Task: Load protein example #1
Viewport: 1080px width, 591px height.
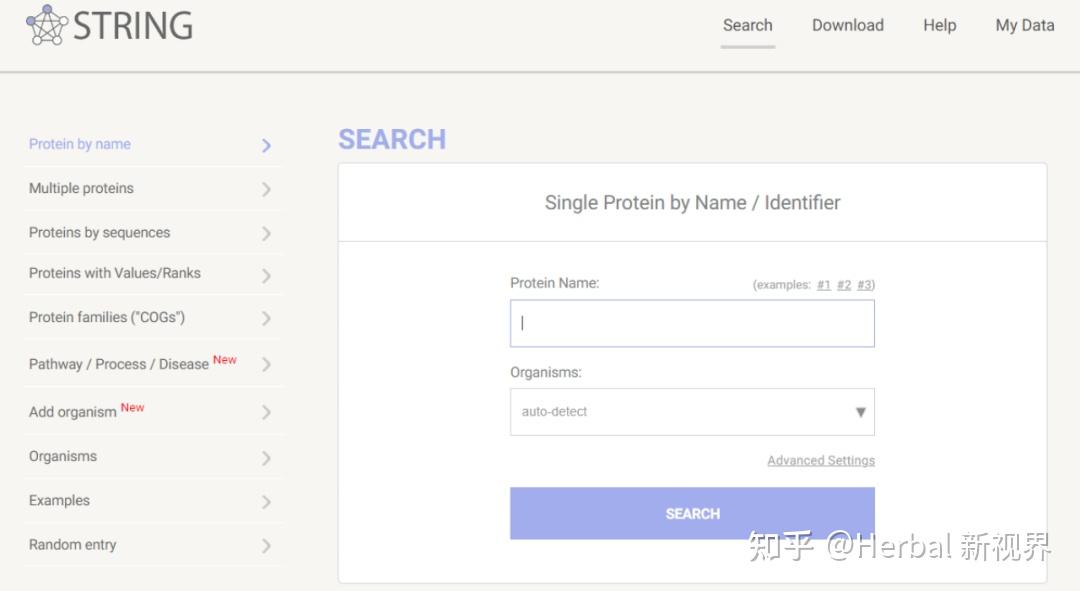Action: point(824,285)
